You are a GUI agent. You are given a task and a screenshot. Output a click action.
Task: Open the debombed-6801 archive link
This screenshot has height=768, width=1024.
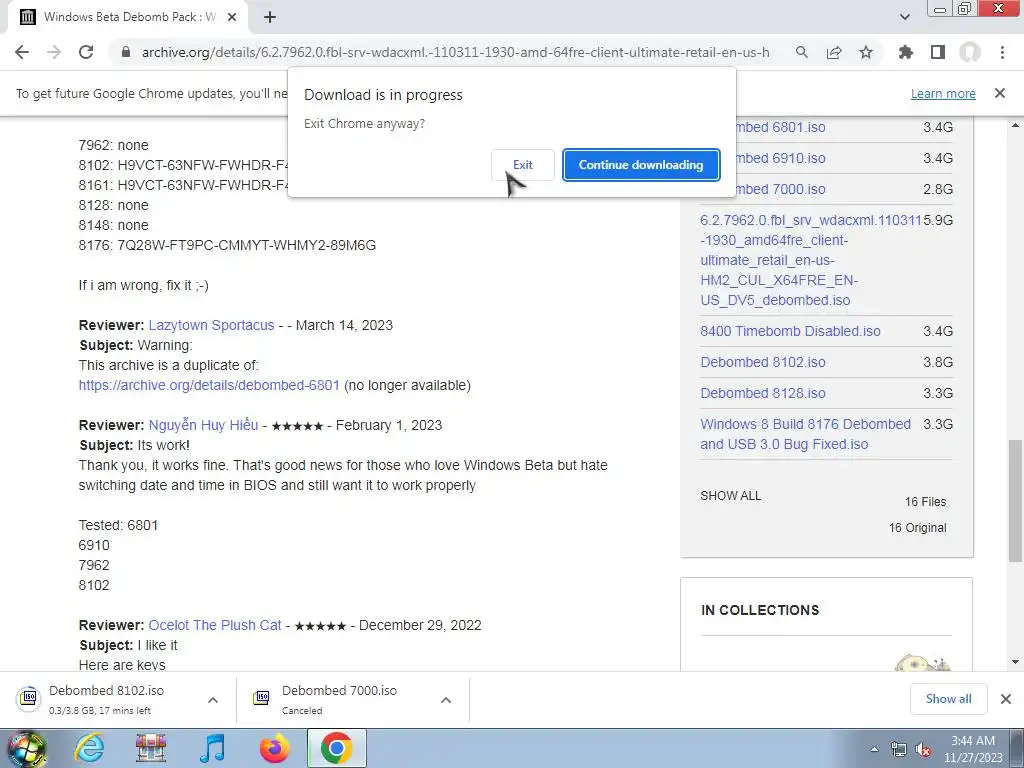tap(209, 385)
